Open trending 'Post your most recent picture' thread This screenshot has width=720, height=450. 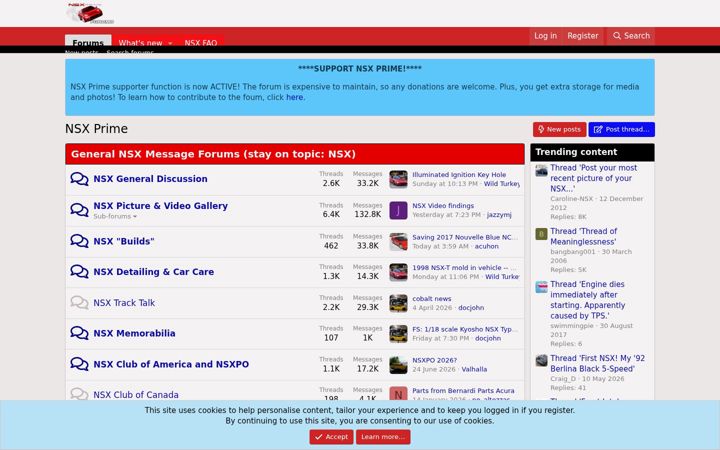click(x=594, y=178)
